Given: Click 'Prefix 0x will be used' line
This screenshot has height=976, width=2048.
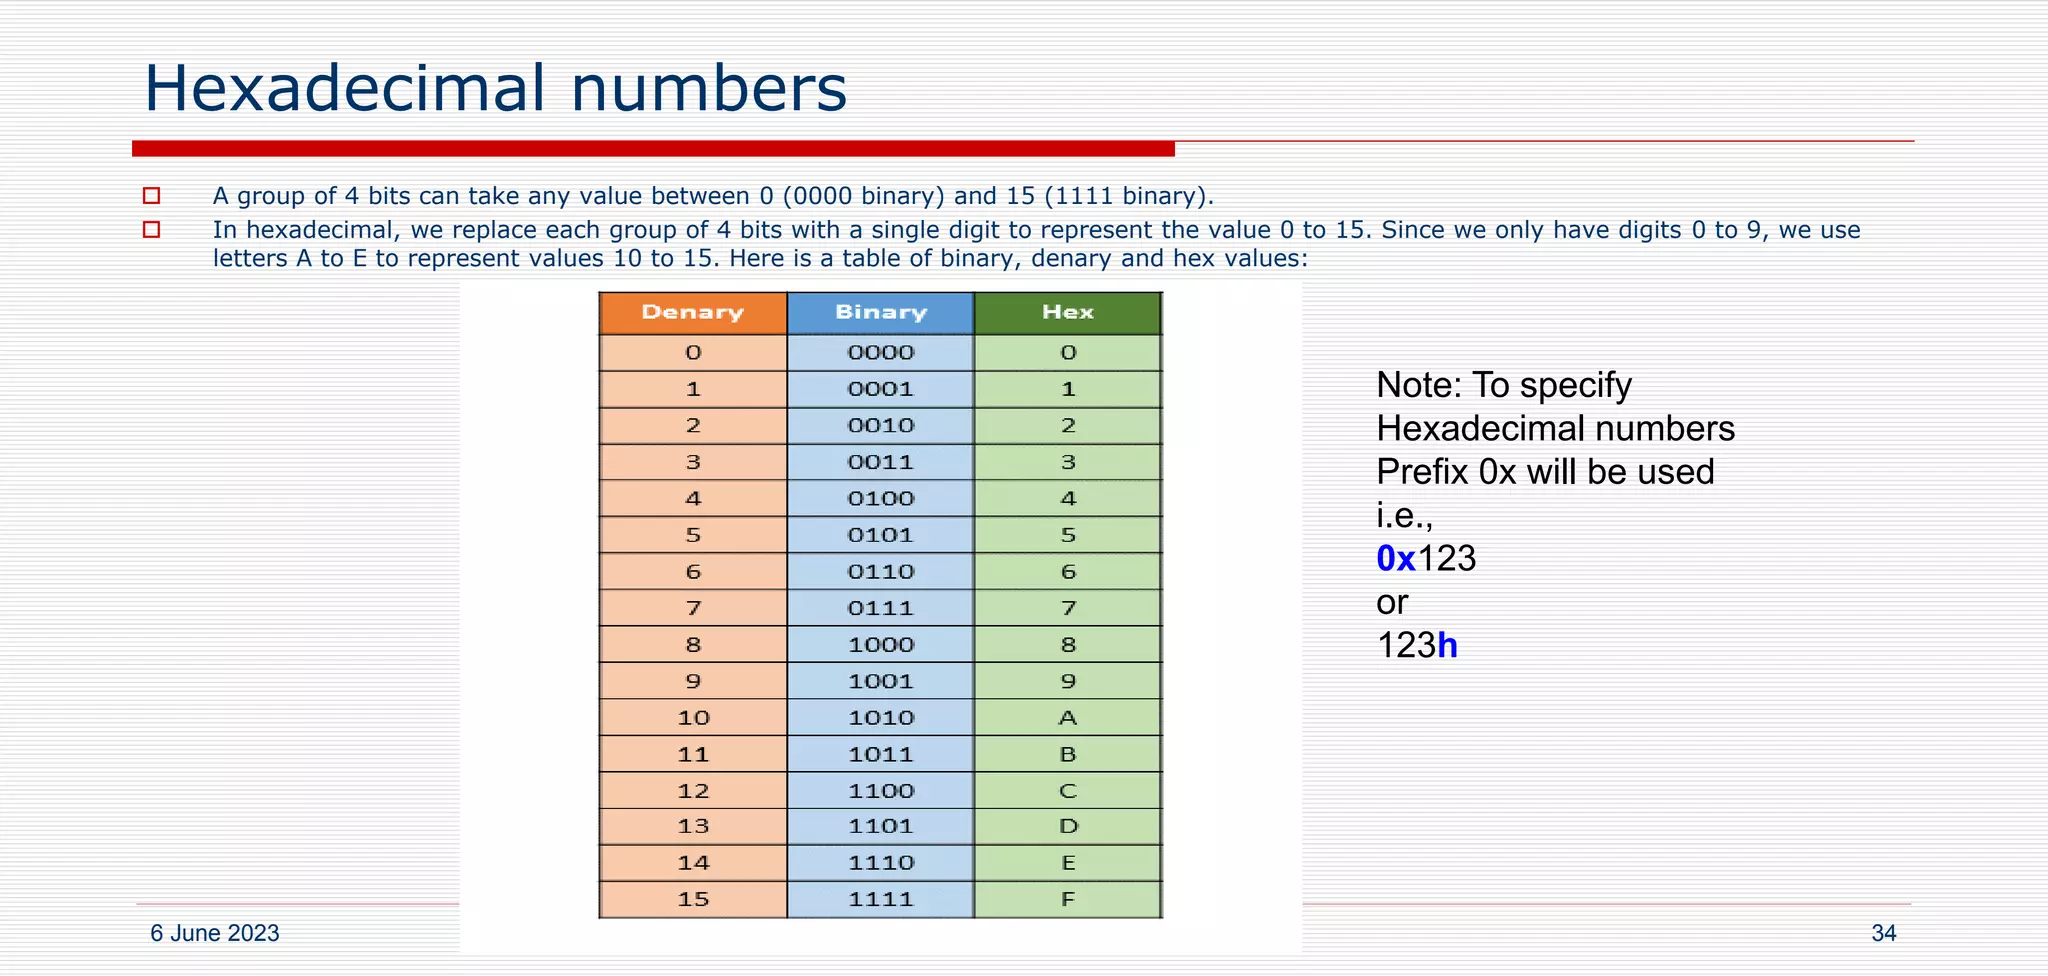Looking at the screenshot, I should tap(1545, 472).
